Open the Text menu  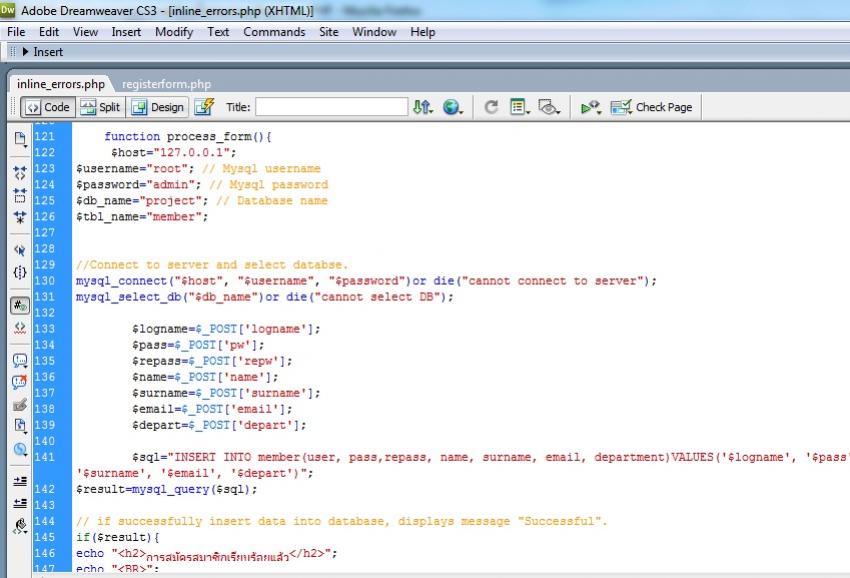[x=218, y=32]
